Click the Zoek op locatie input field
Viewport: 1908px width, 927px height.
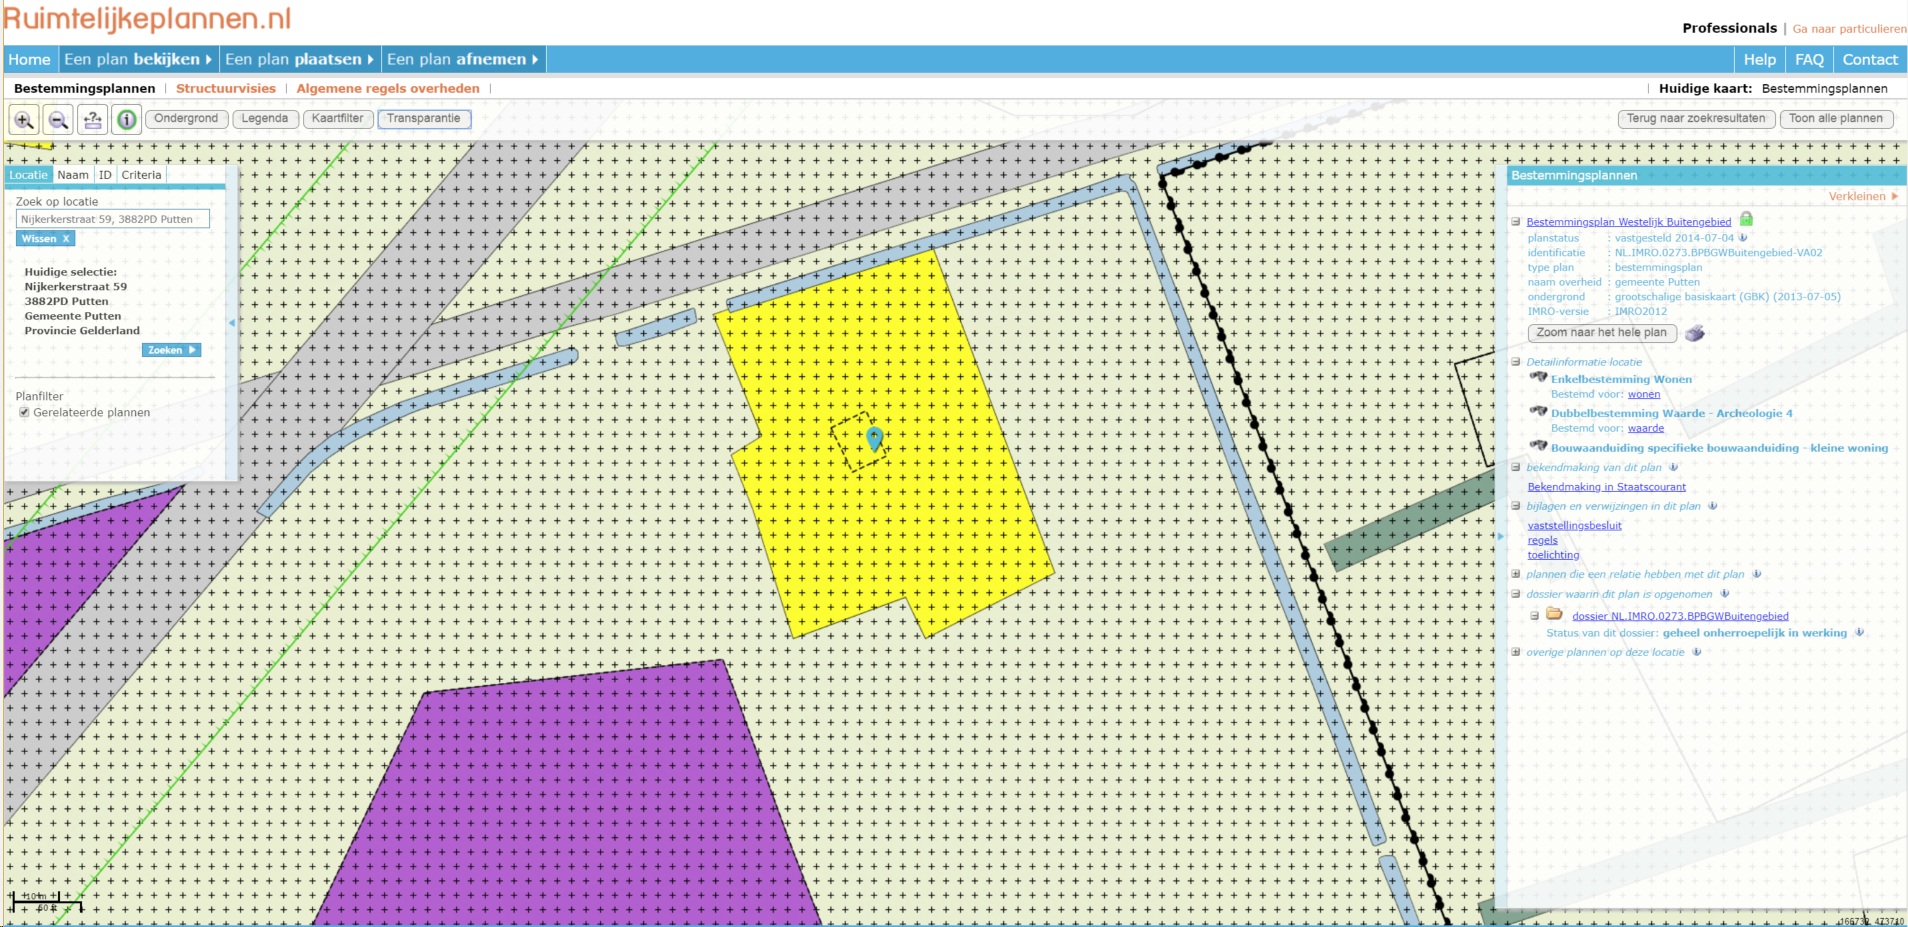(113, 218)
